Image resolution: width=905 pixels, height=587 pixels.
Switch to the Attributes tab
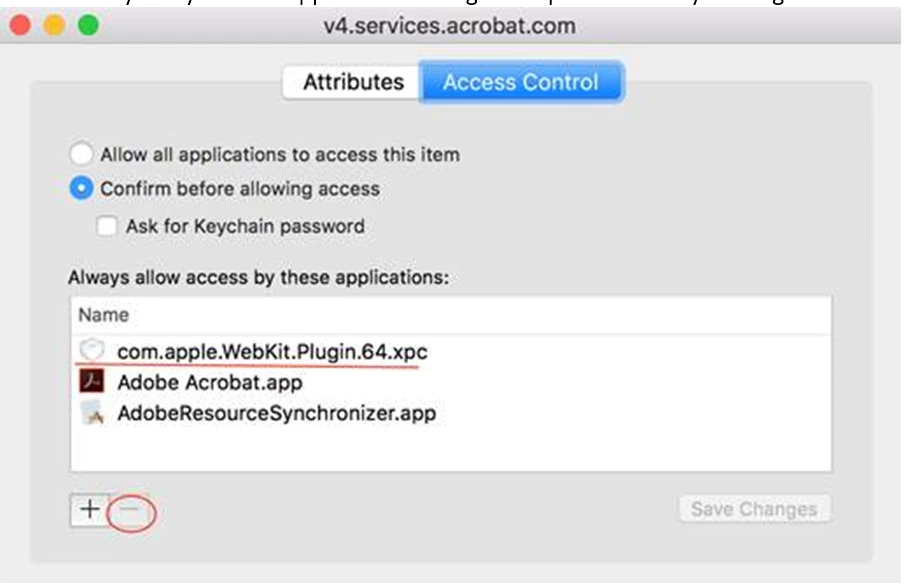pos(352,83)
